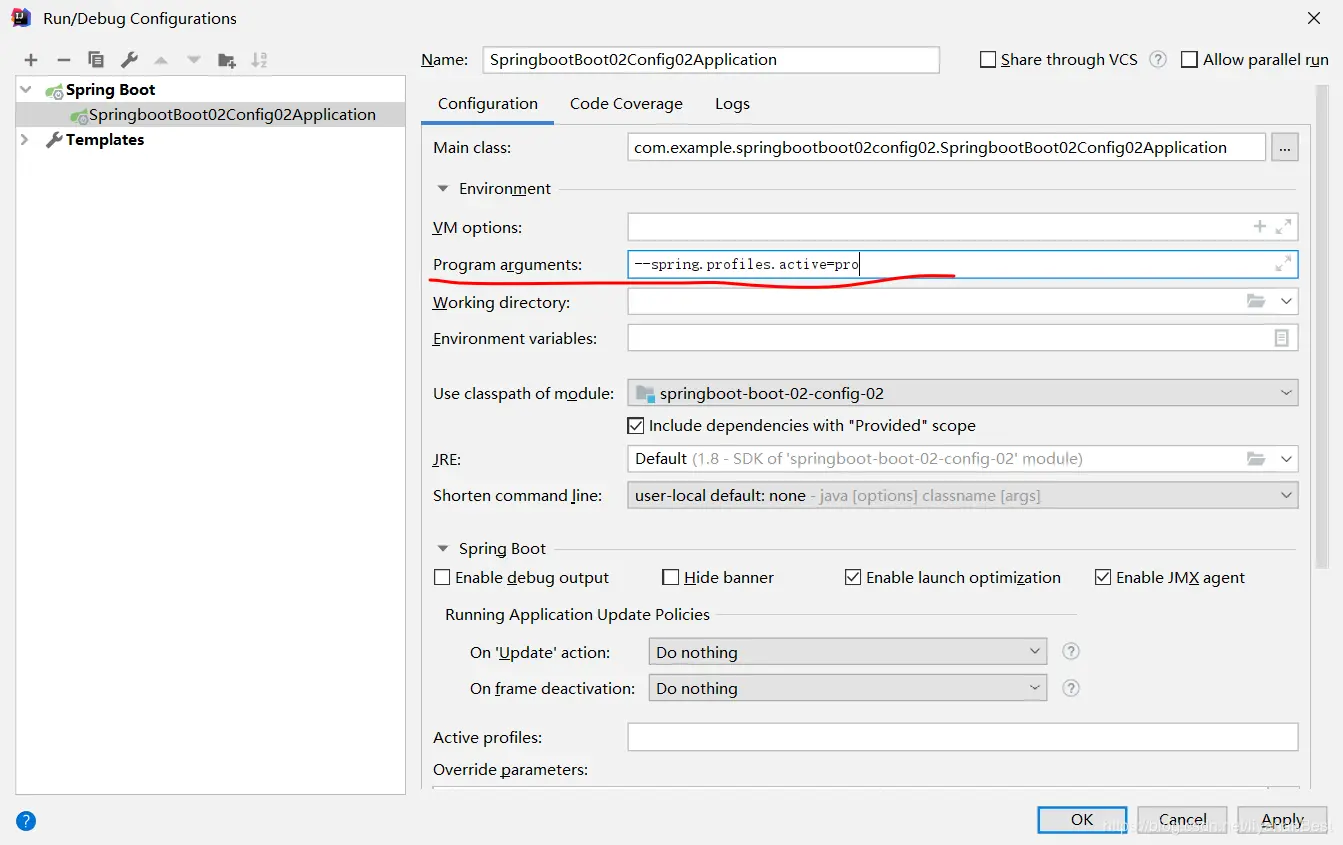Viewport: 1343px width, 845px height.
Task: Open help via bottom-left question mark
Action: coord(26,821)
